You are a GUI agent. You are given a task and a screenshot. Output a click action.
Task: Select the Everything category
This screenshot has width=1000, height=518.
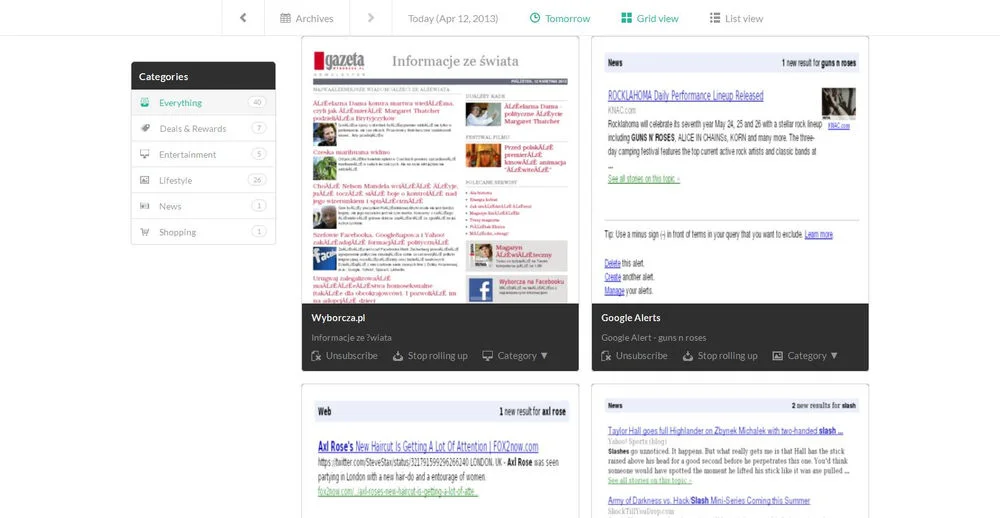203,103
